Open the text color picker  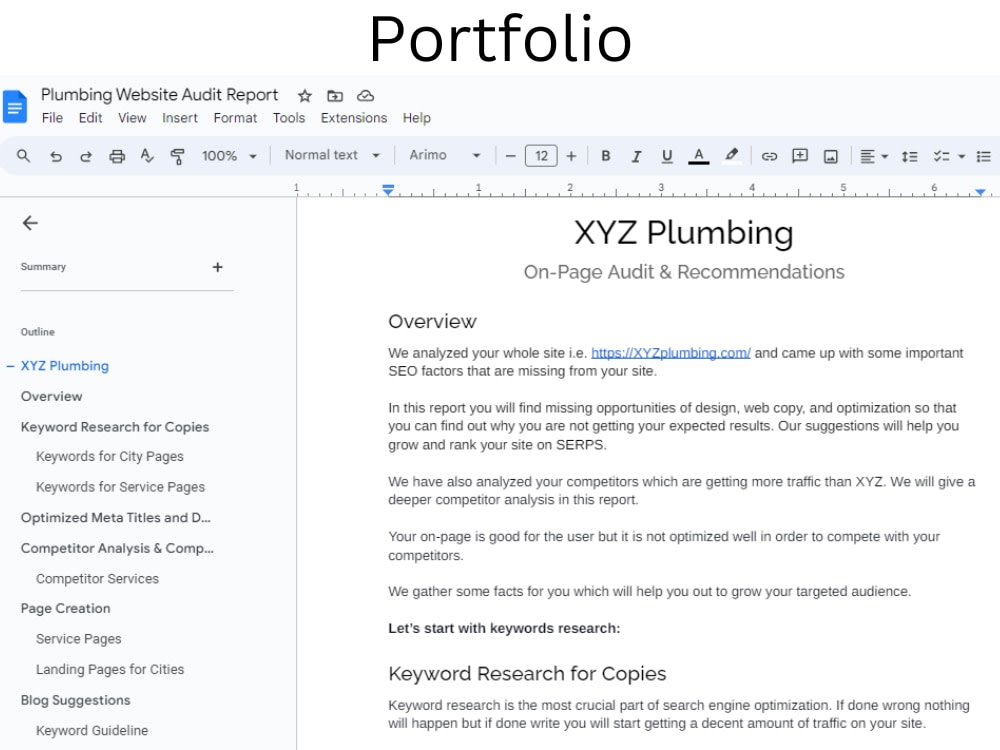coord(699,156)
